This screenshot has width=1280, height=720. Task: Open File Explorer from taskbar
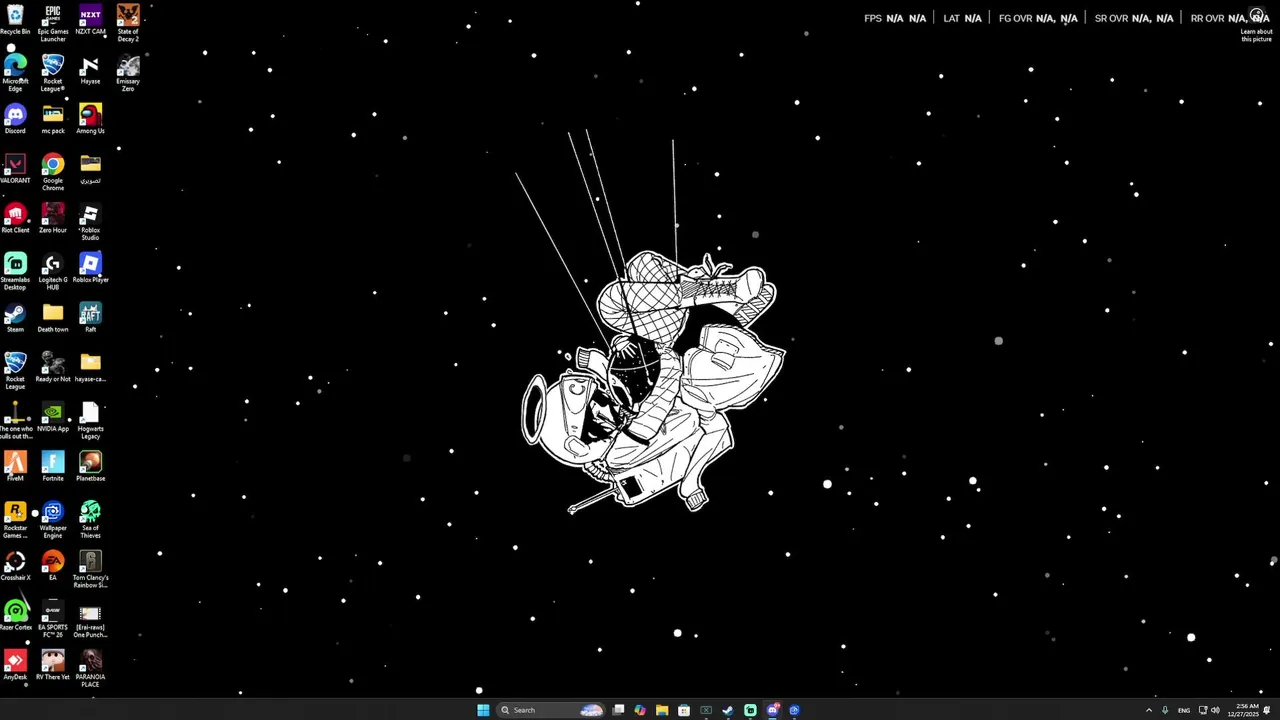pyautogui.click(x=662, y=710)
